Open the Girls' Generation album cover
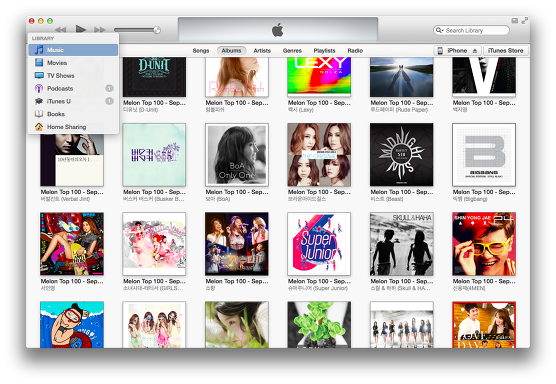 coord(154,244)
